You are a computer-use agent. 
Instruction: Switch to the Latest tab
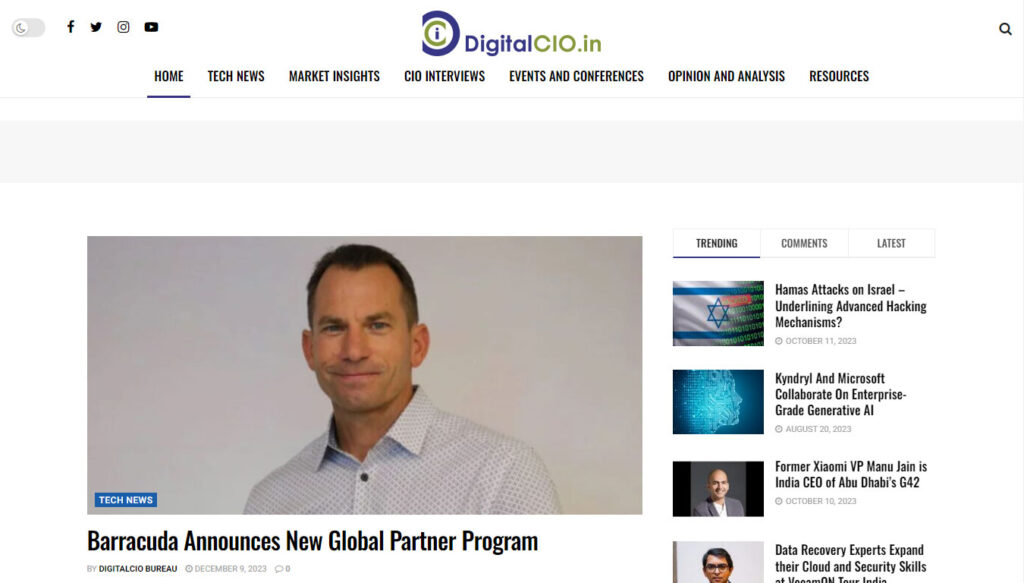(x=891, y=243)
